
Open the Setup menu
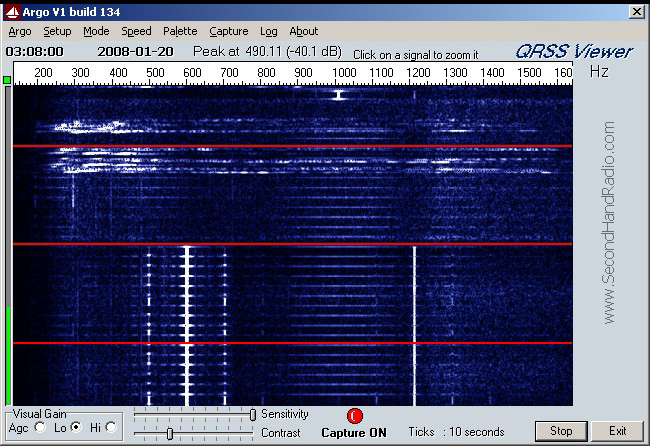click(57, 32)
